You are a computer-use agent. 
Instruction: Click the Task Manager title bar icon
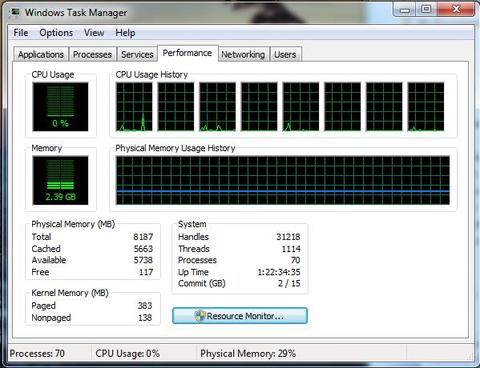tap(15, 12)
